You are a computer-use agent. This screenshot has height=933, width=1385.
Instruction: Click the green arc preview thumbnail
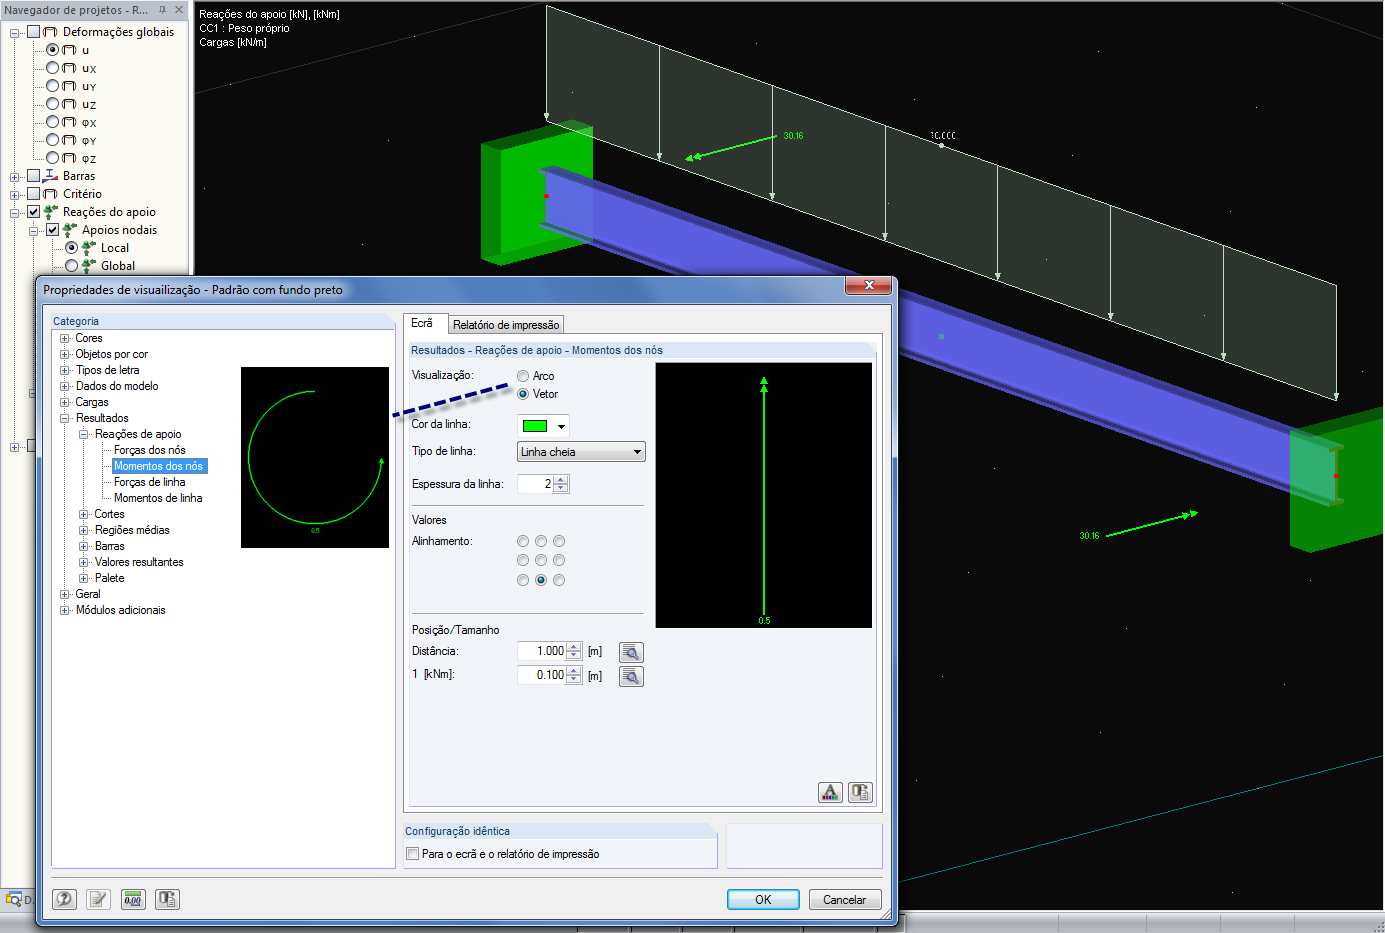point(315,457)
